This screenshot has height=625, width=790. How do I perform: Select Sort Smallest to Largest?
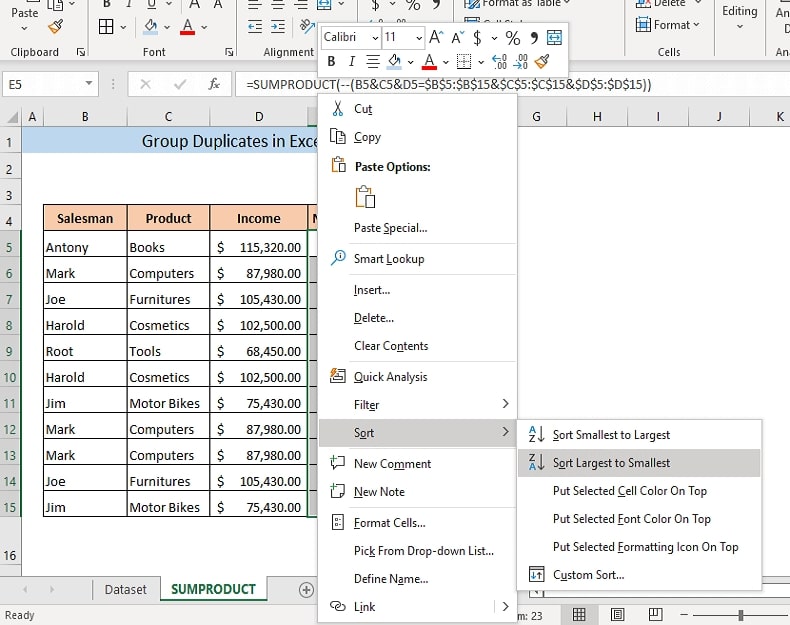tap(639, 435)
